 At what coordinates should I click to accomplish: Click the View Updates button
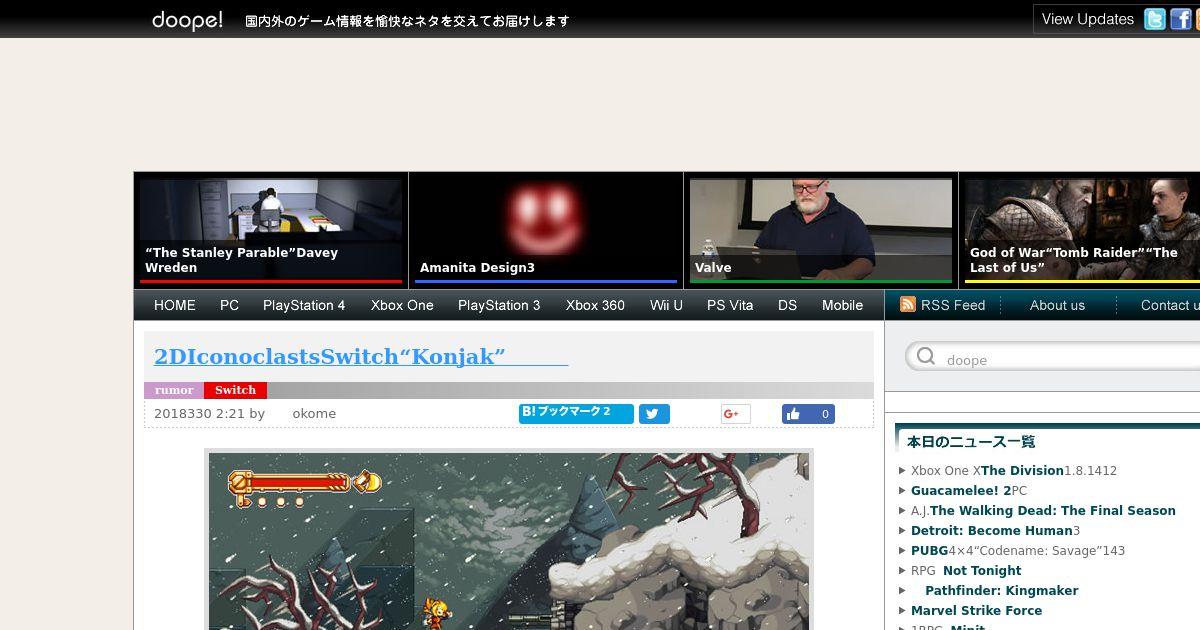point(1087,19)
